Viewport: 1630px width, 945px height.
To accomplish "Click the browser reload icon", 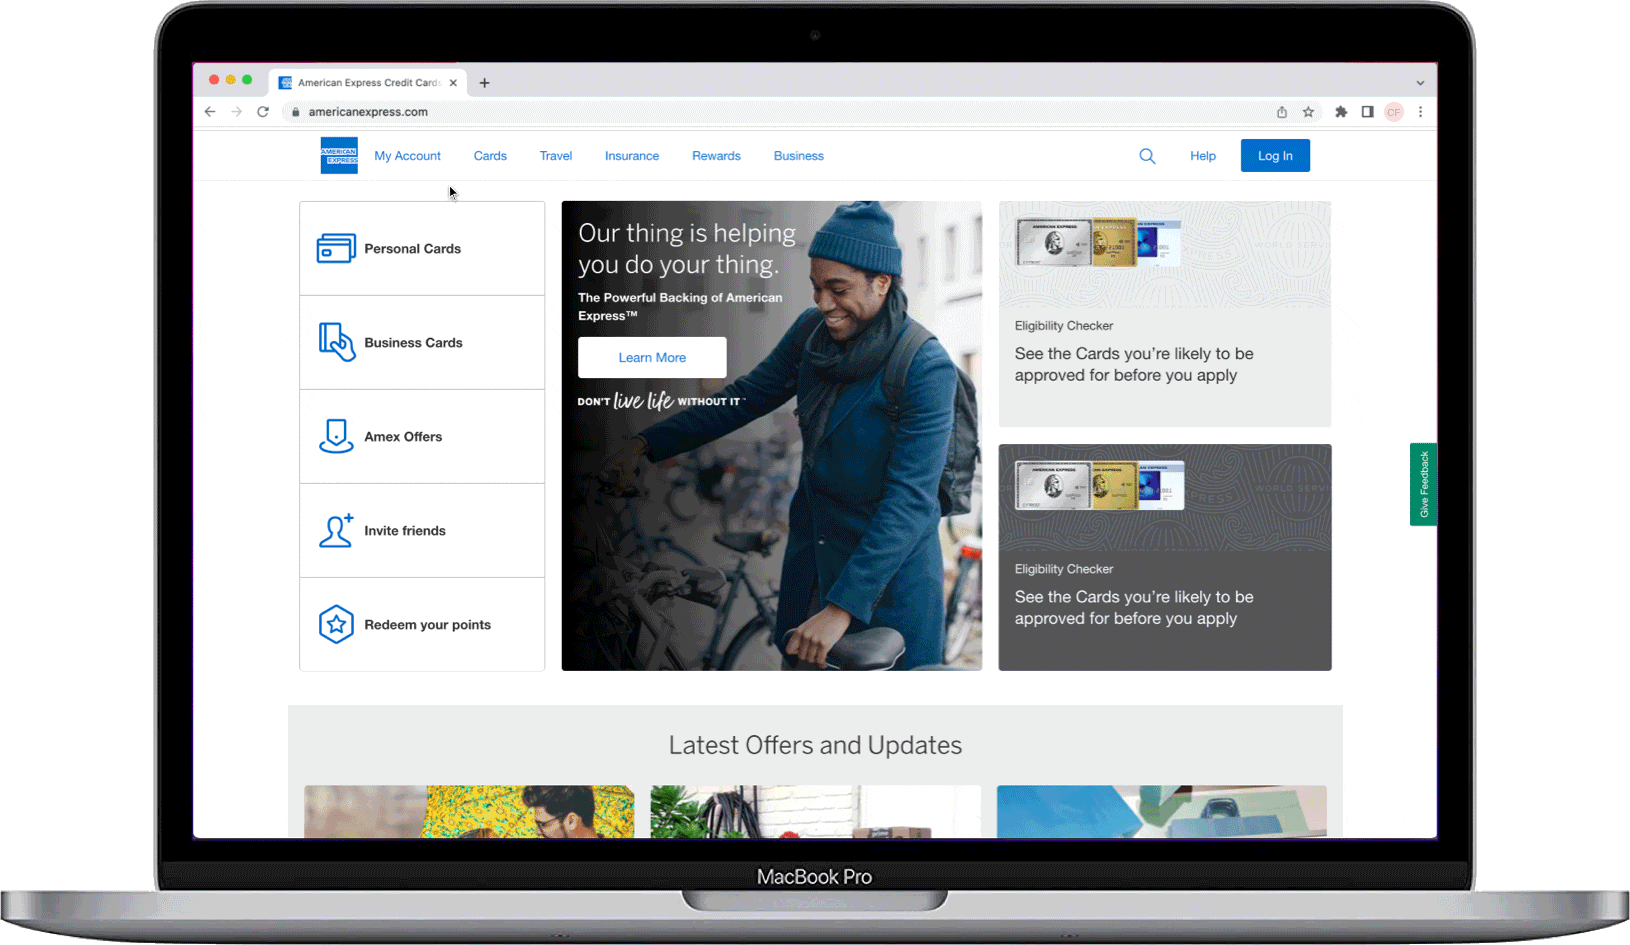I will click(x=263, y=112).
